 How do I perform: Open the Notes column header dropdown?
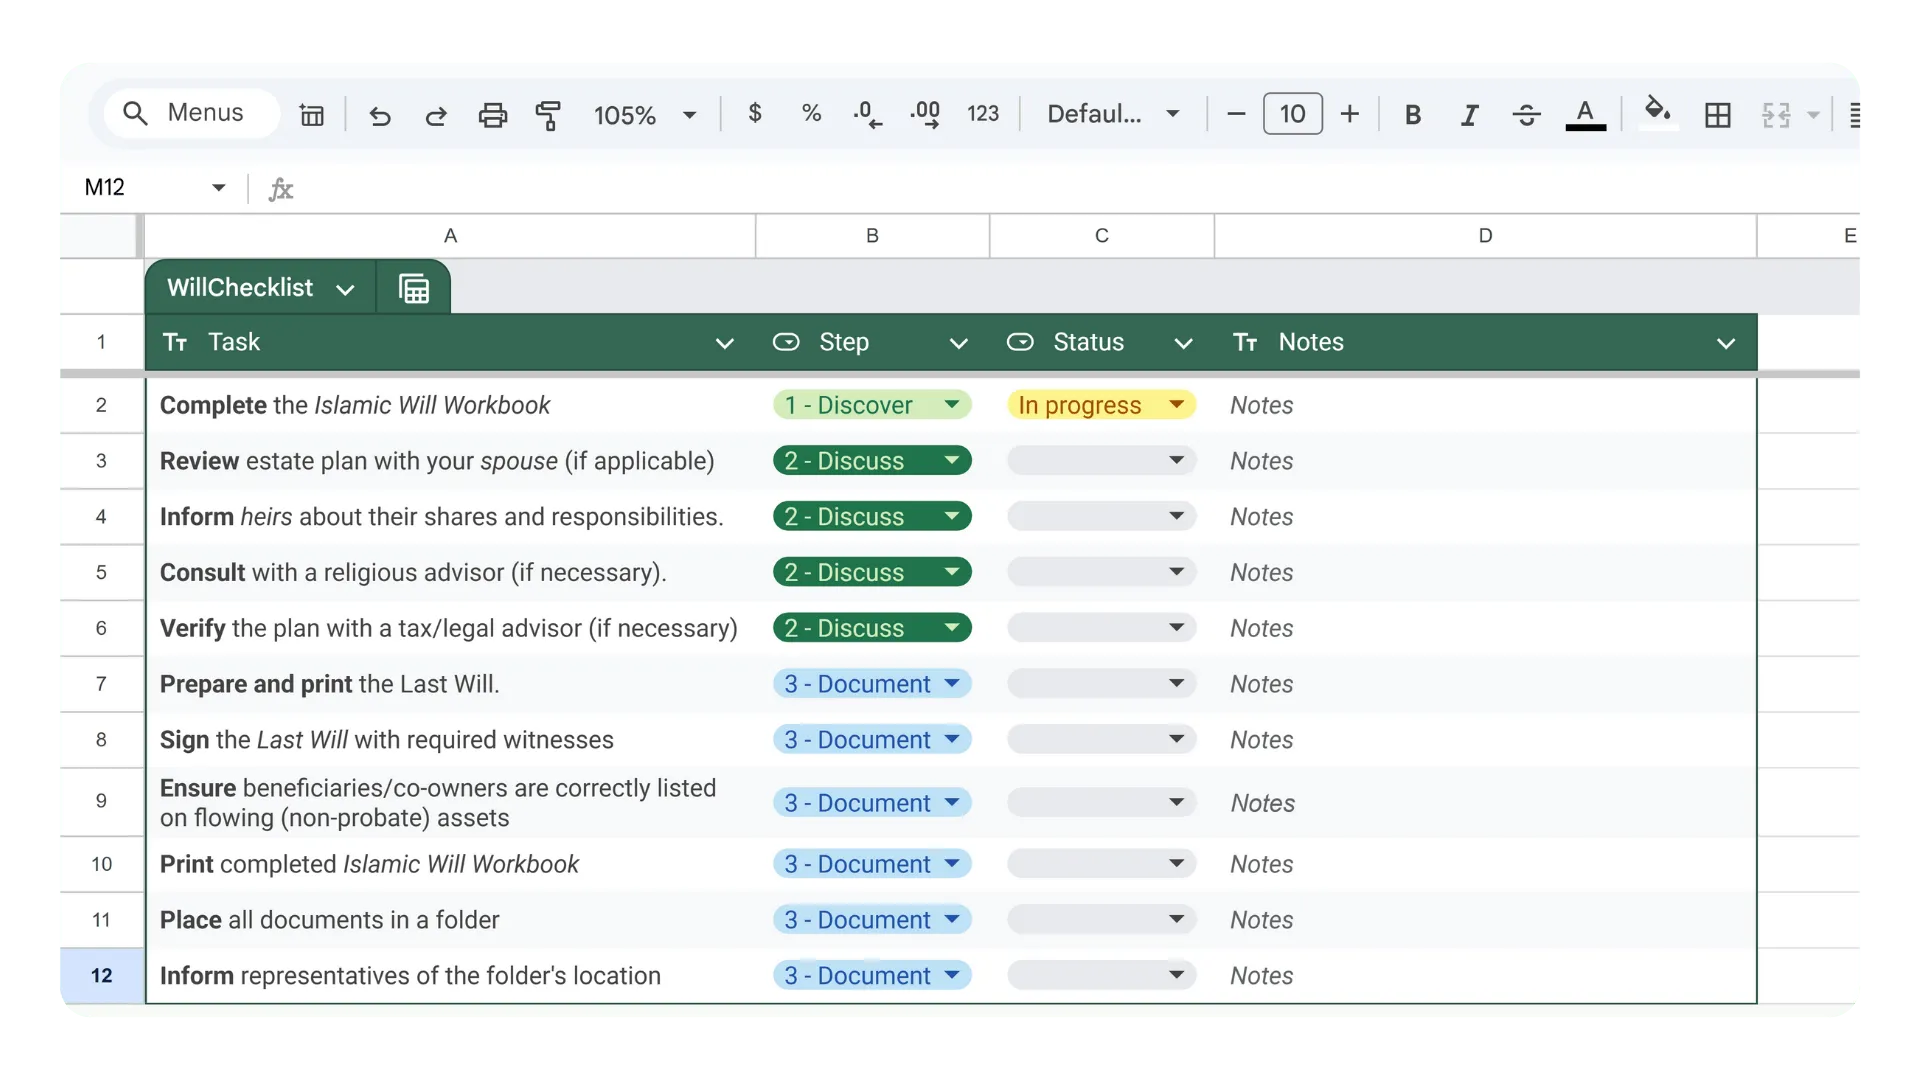[x=1725, y=343]
